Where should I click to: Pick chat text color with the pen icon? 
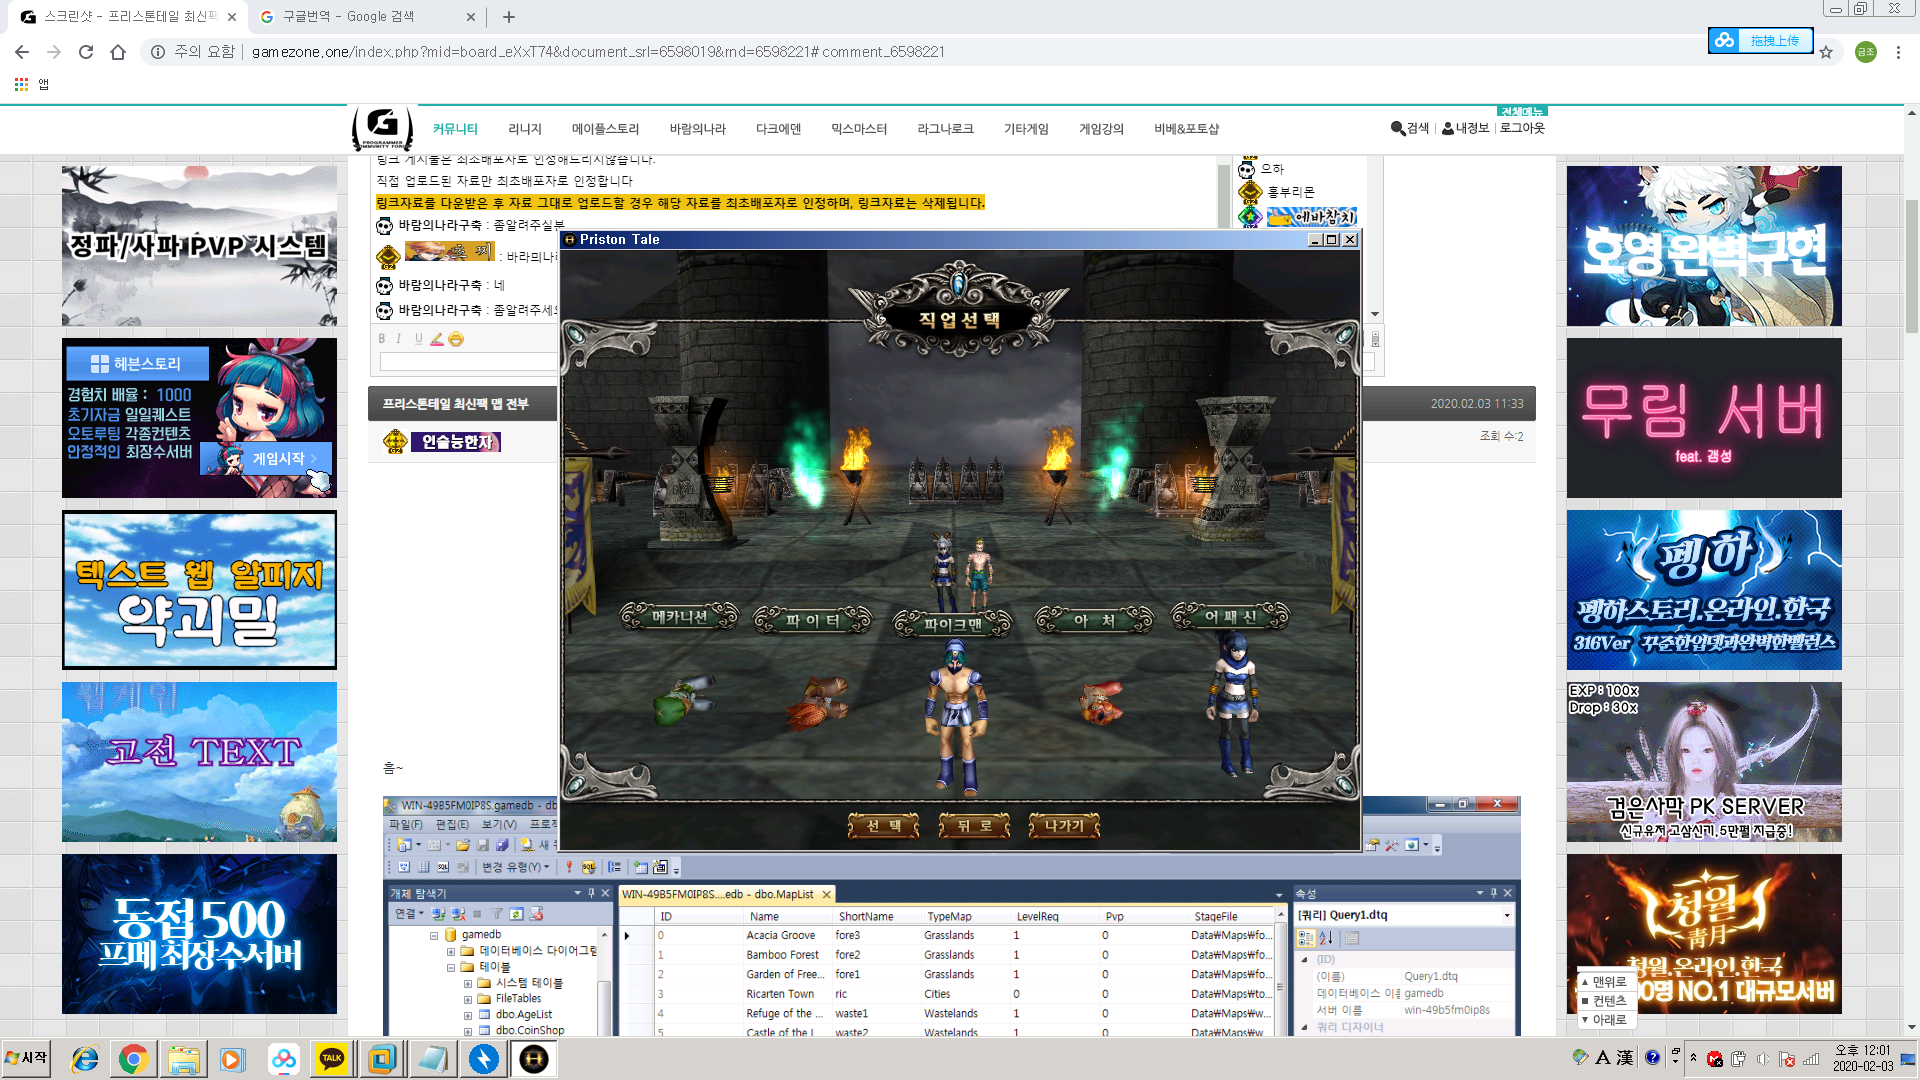coord(437,339)
